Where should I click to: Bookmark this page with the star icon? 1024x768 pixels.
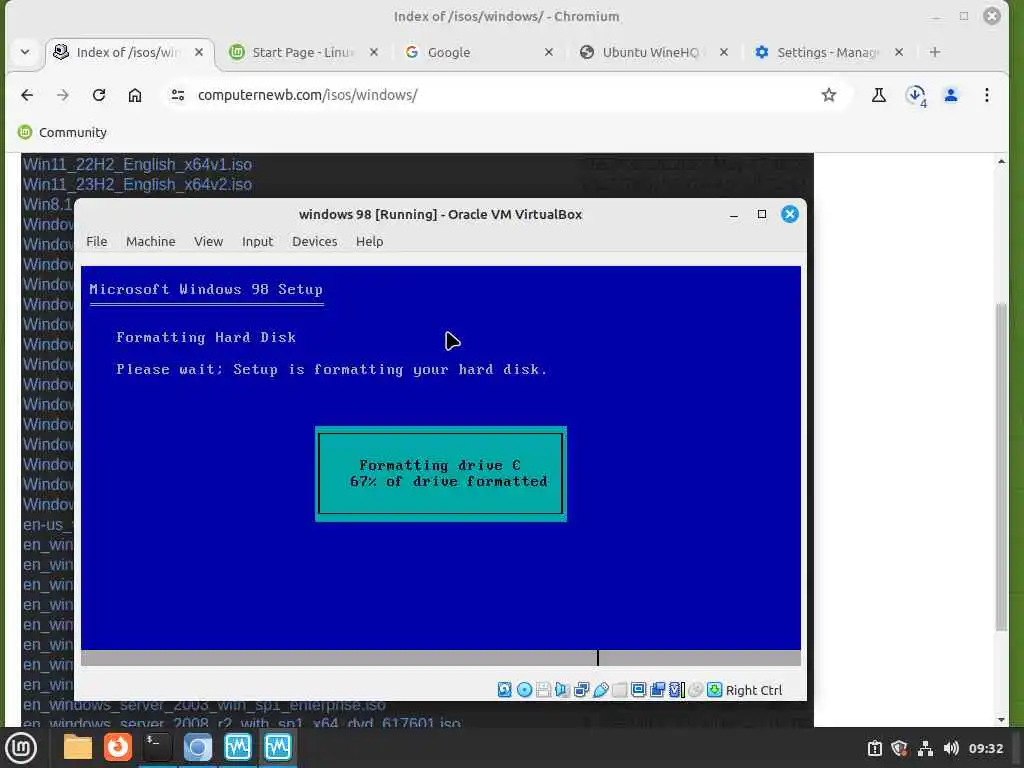coord(829,95)
